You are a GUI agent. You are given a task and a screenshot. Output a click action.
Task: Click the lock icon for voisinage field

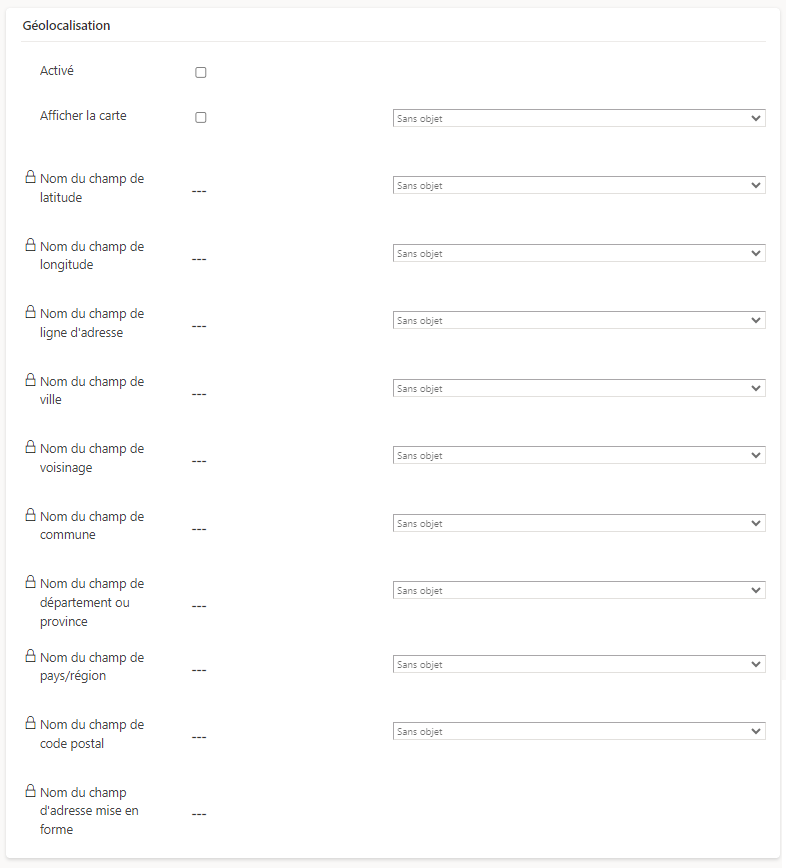(x=30, y=447)
